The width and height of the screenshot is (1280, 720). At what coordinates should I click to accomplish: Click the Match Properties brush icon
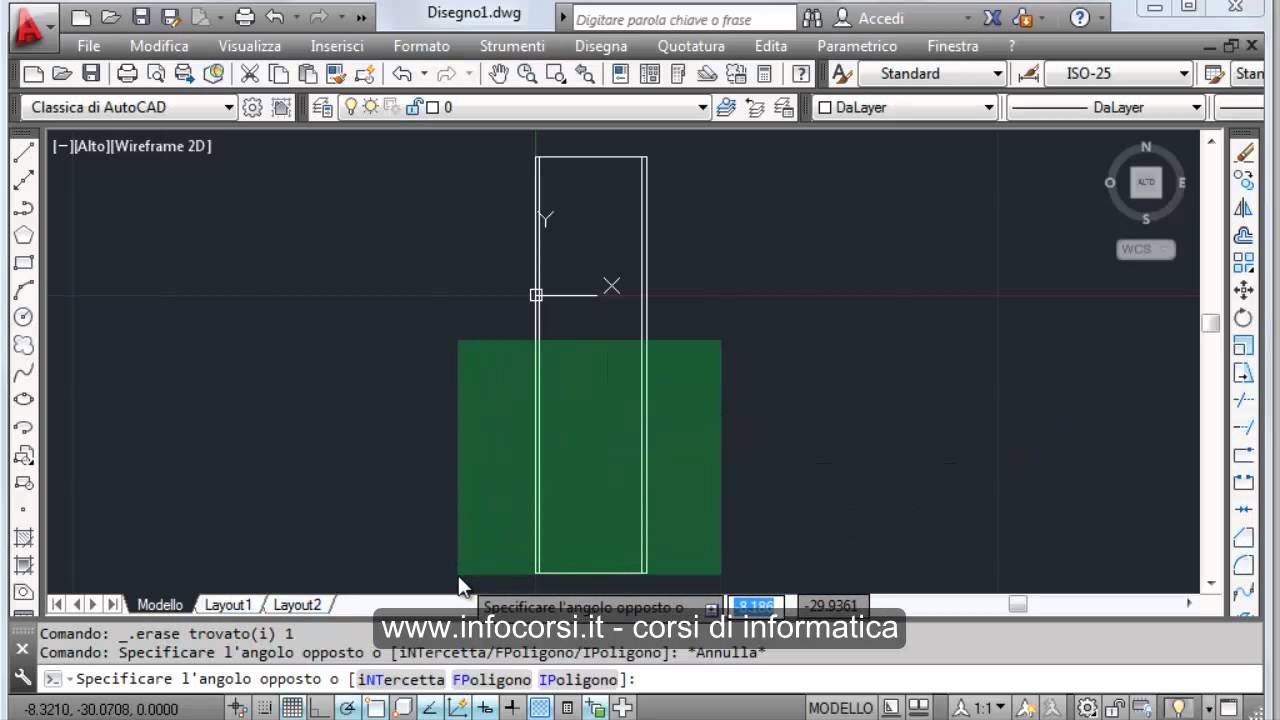tap(336, 74)
